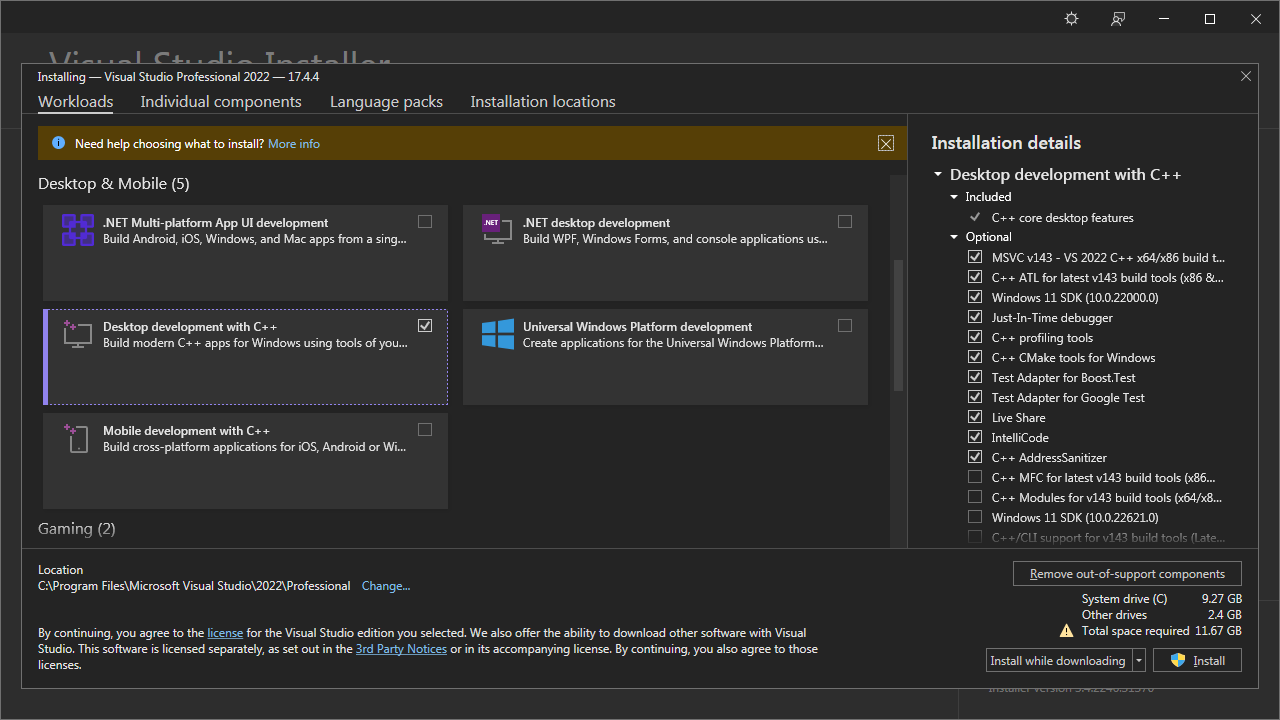Click Remove out-of-support components button
This screenshot has height=720, width=1280.
(1127, 574)
